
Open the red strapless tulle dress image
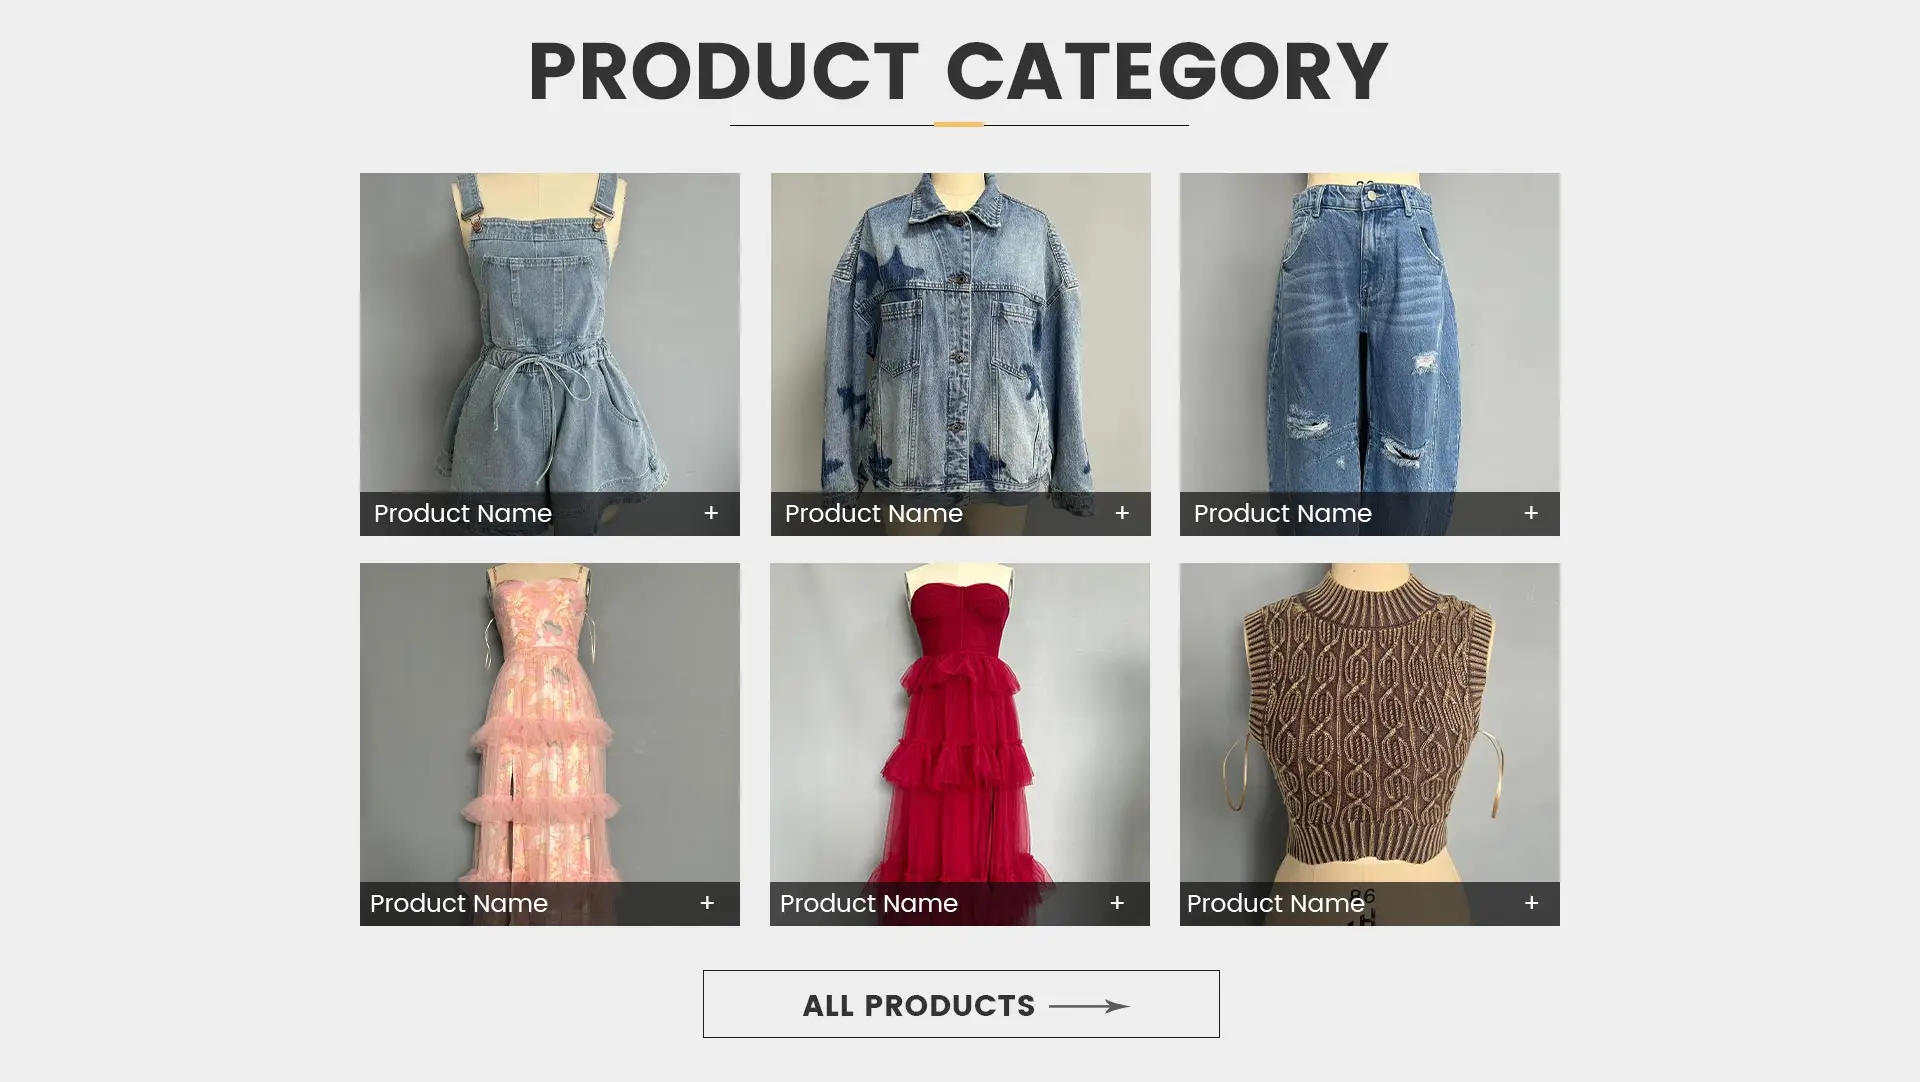pyautogui.click(x=960, y=723)
